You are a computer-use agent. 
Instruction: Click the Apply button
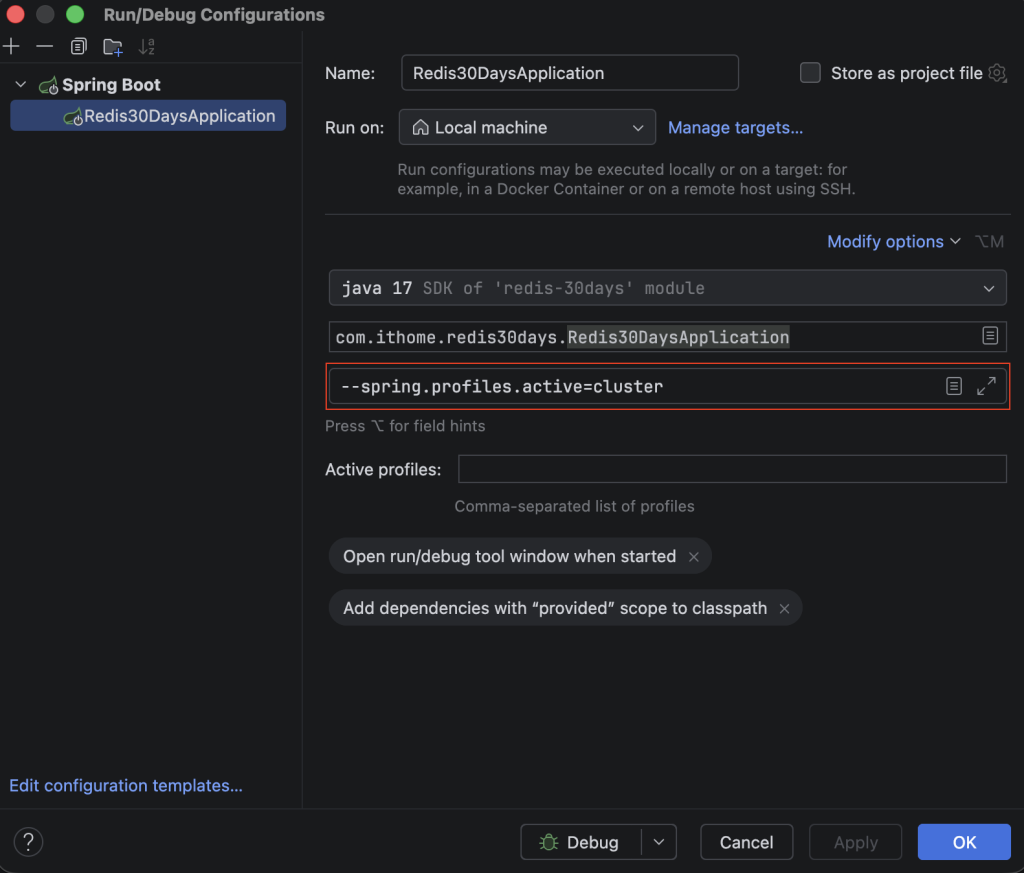point(856,842)
